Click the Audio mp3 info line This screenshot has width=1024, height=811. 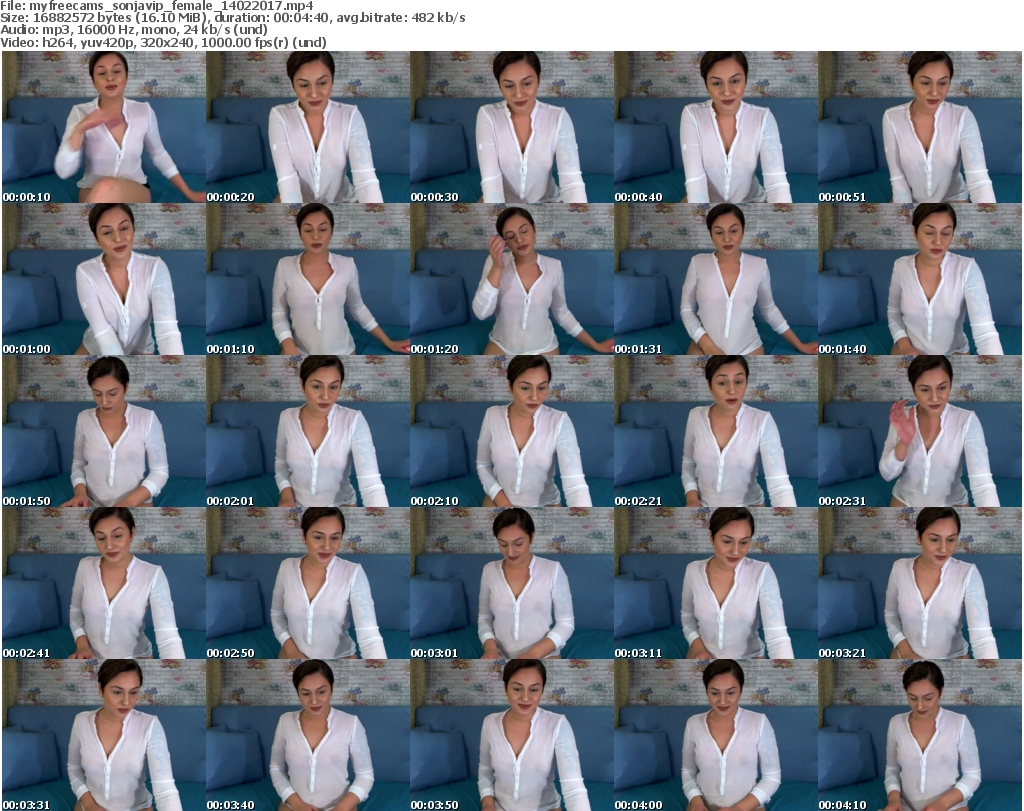click(134, 30)
